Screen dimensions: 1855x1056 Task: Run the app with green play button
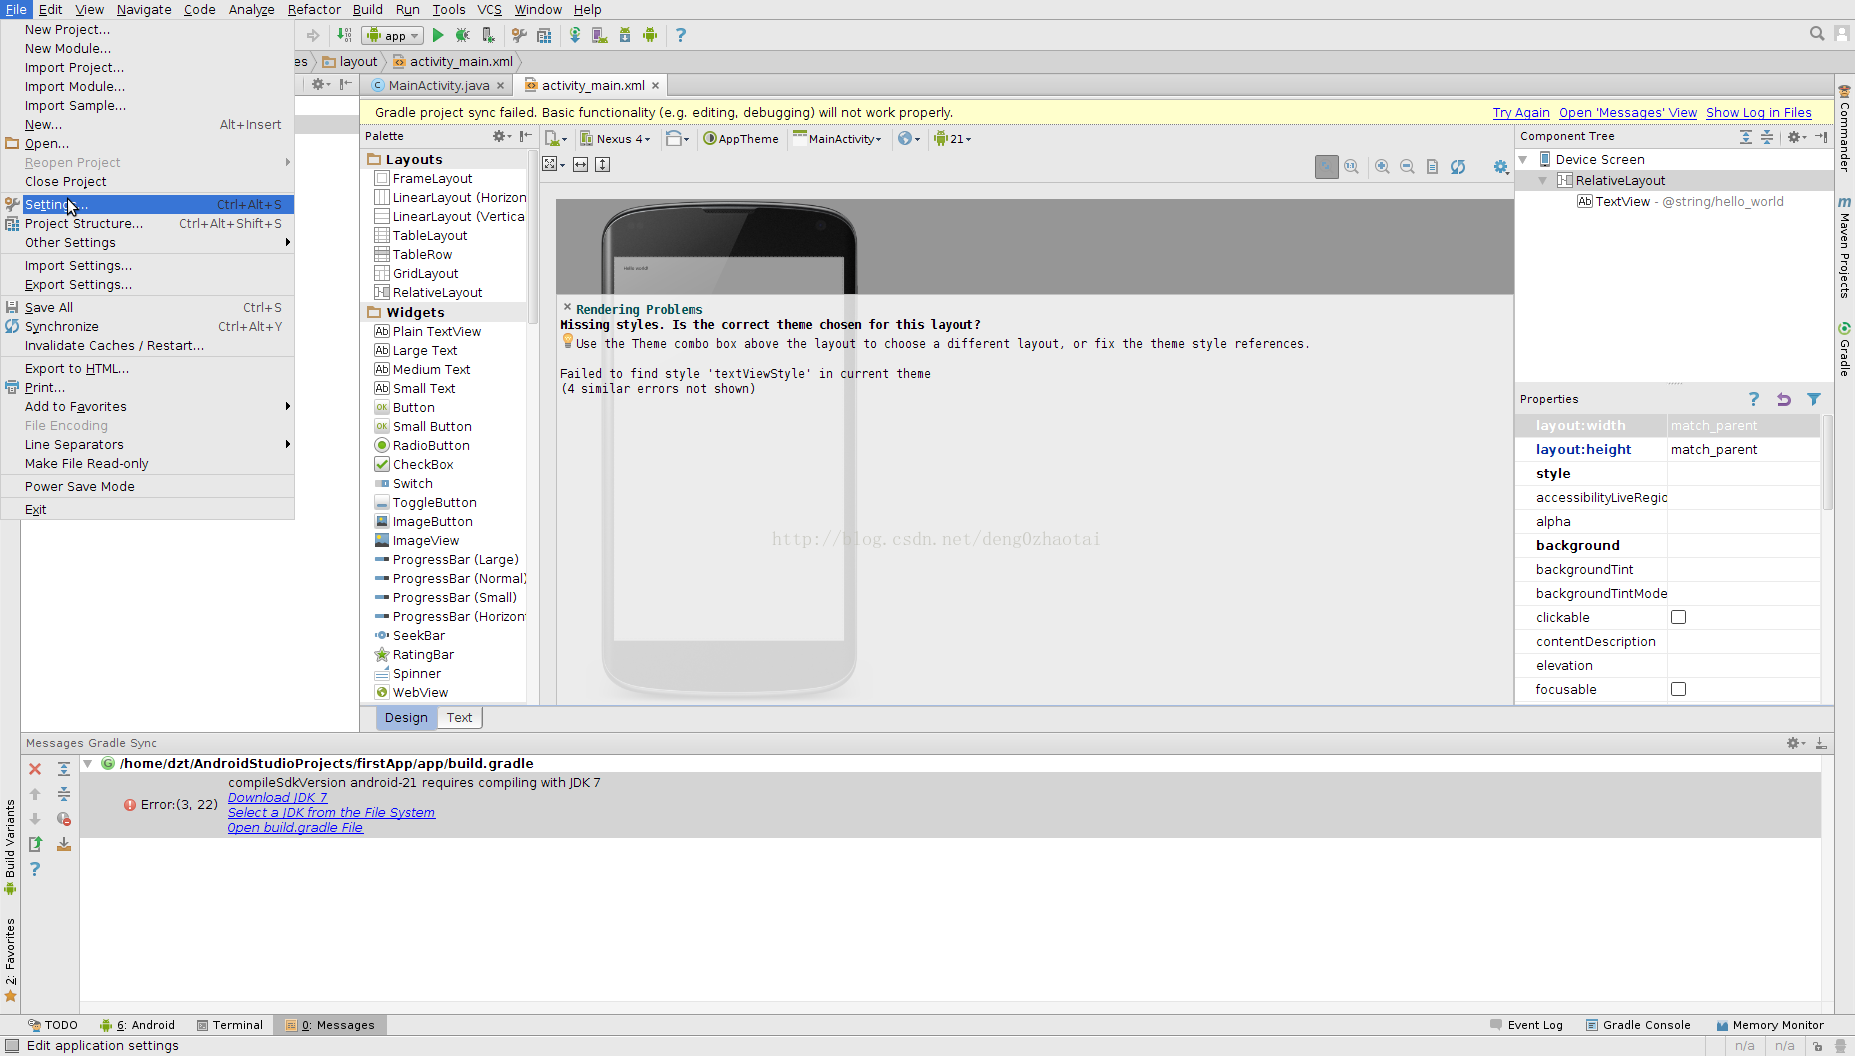coord(438,35)
